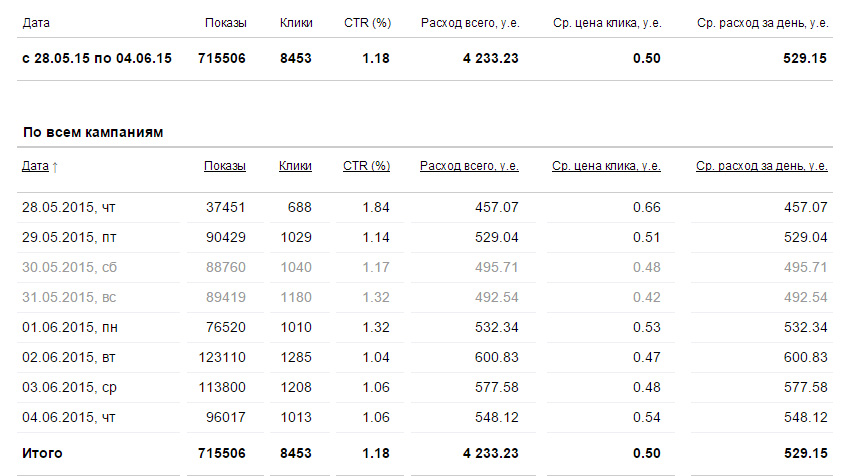Select the date cell 31.05.2015, вс
The width and height of the screenshot is (843, 476).
tap(69, 297)
